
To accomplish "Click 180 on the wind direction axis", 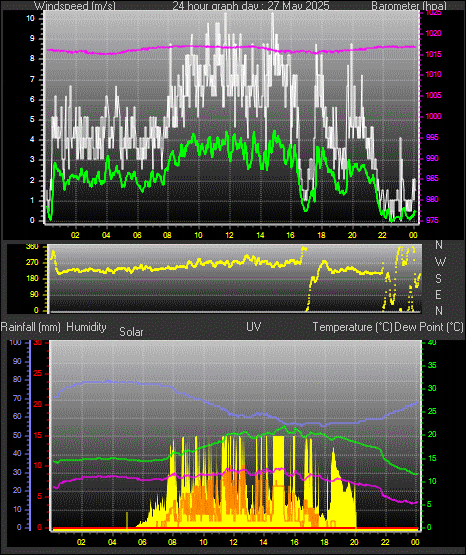I will pyautogui.click(x=32, y=279).
